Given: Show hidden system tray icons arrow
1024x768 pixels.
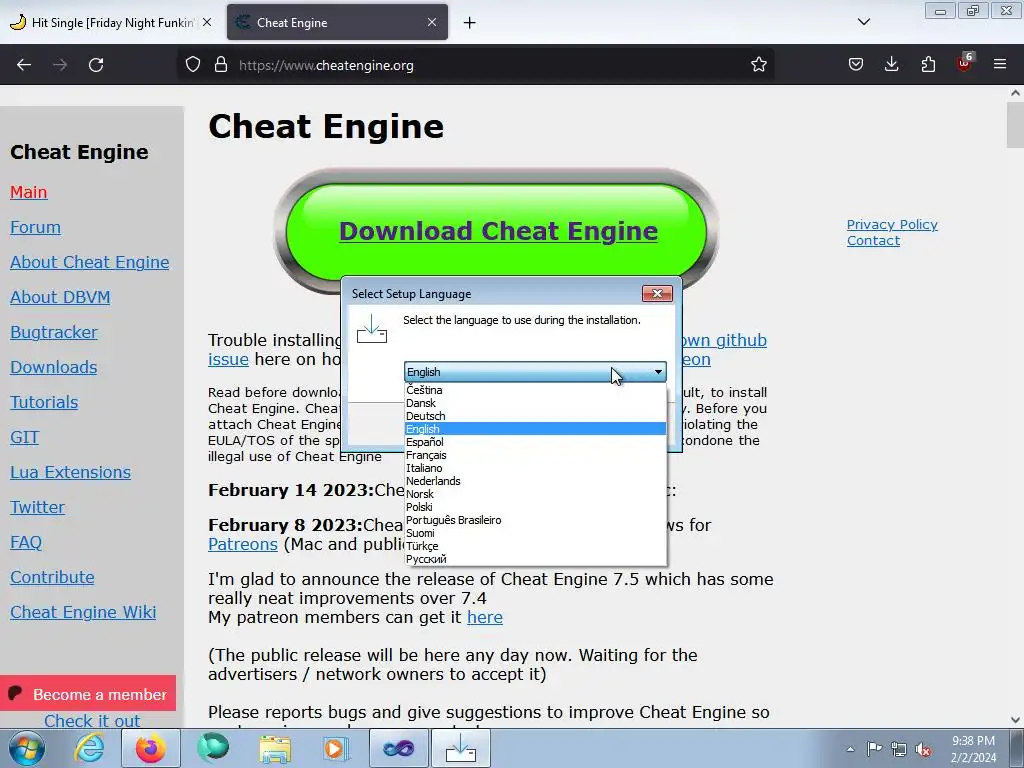Looking at the screenshot, I should pyautogui.click(x=850, y=749).
